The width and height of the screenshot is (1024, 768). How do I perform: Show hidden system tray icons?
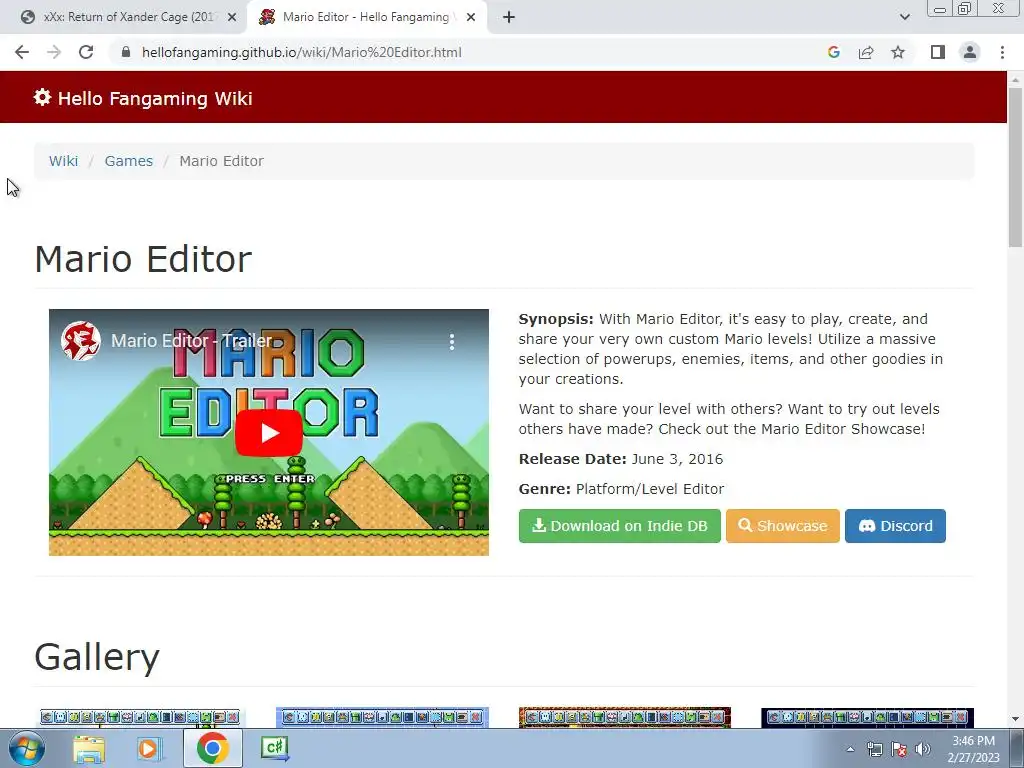(x=850, y=749)
